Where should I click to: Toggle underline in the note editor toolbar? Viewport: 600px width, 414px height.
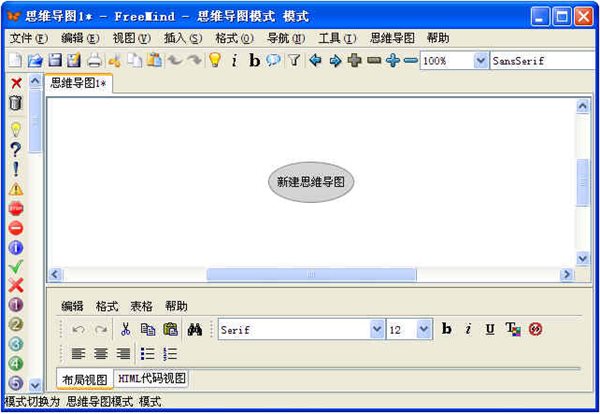[490, 329]
